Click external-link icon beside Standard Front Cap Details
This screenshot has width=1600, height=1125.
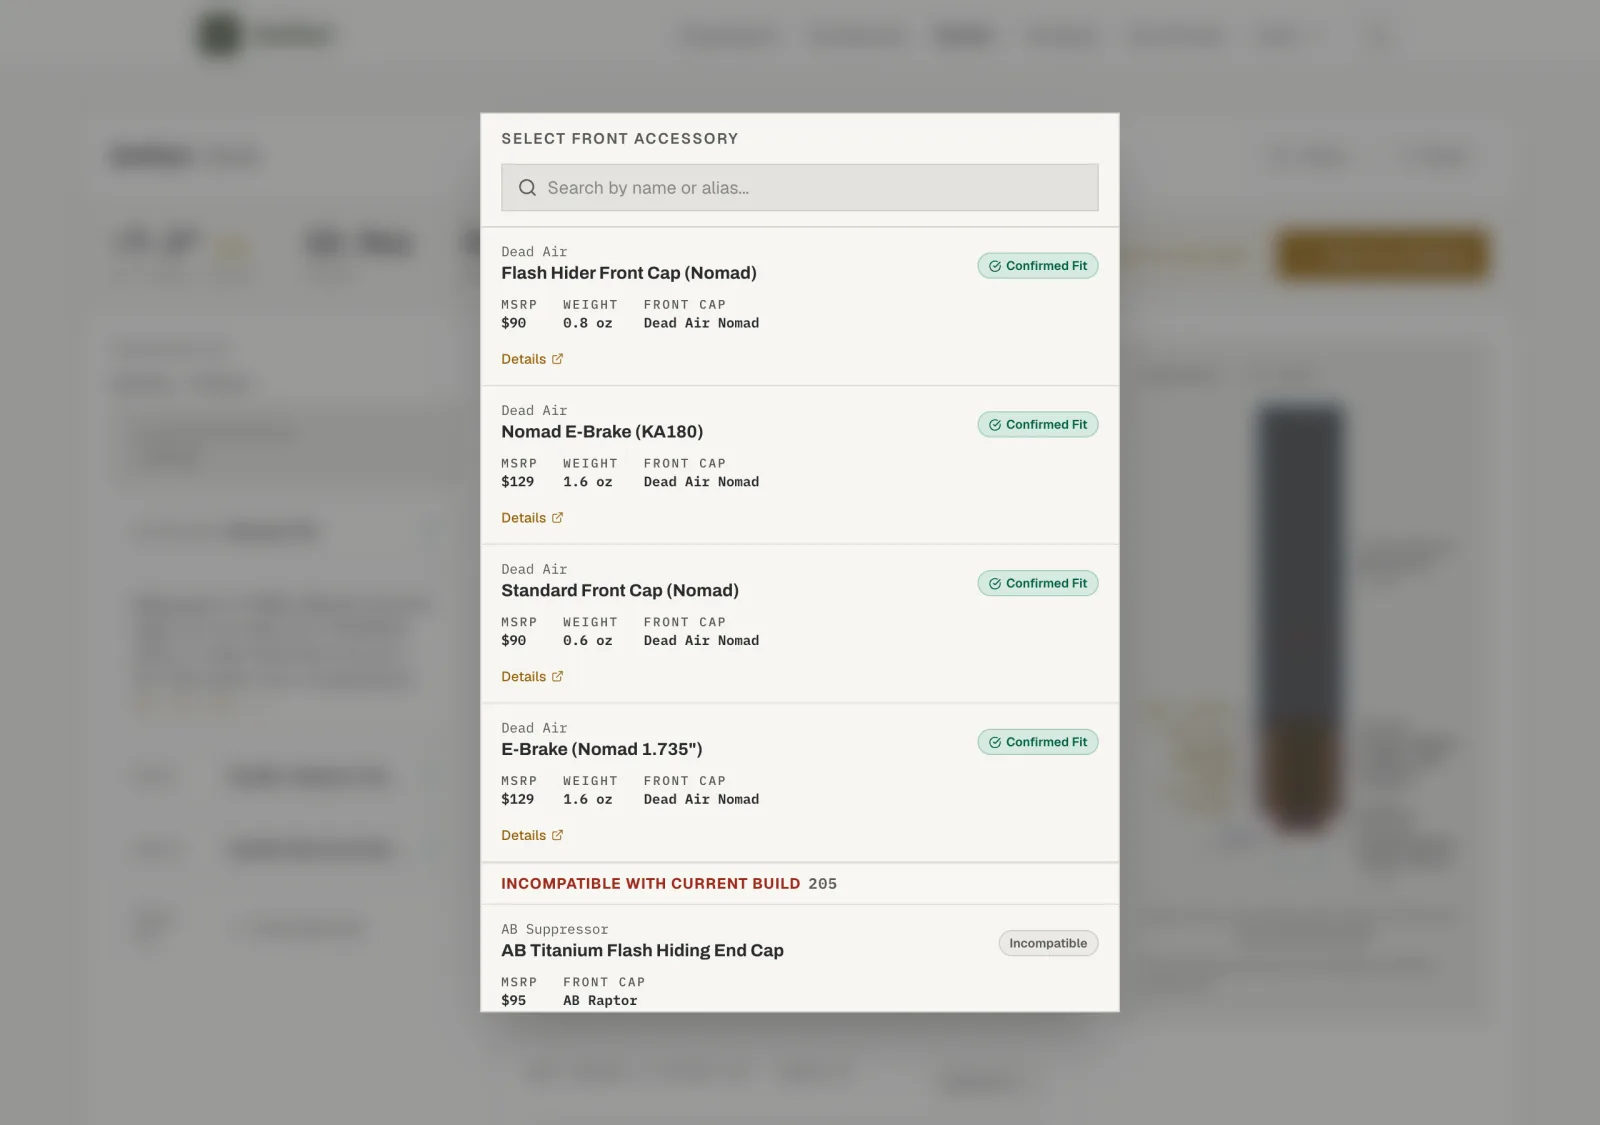[x=558, y=677]
